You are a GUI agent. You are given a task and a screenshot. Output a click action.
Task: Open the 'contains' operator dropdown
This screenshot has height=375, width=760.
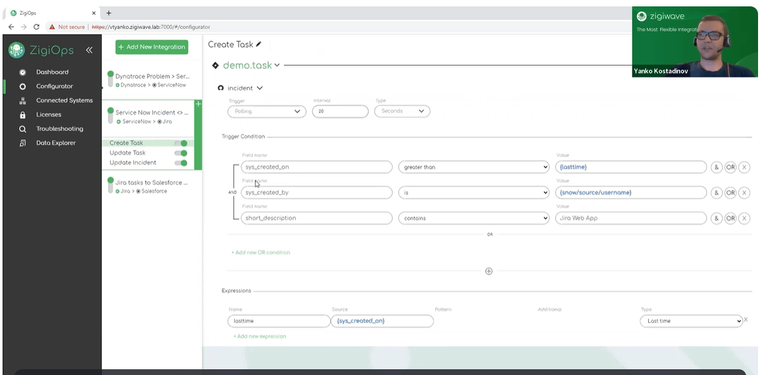click(x=474, y=219)
